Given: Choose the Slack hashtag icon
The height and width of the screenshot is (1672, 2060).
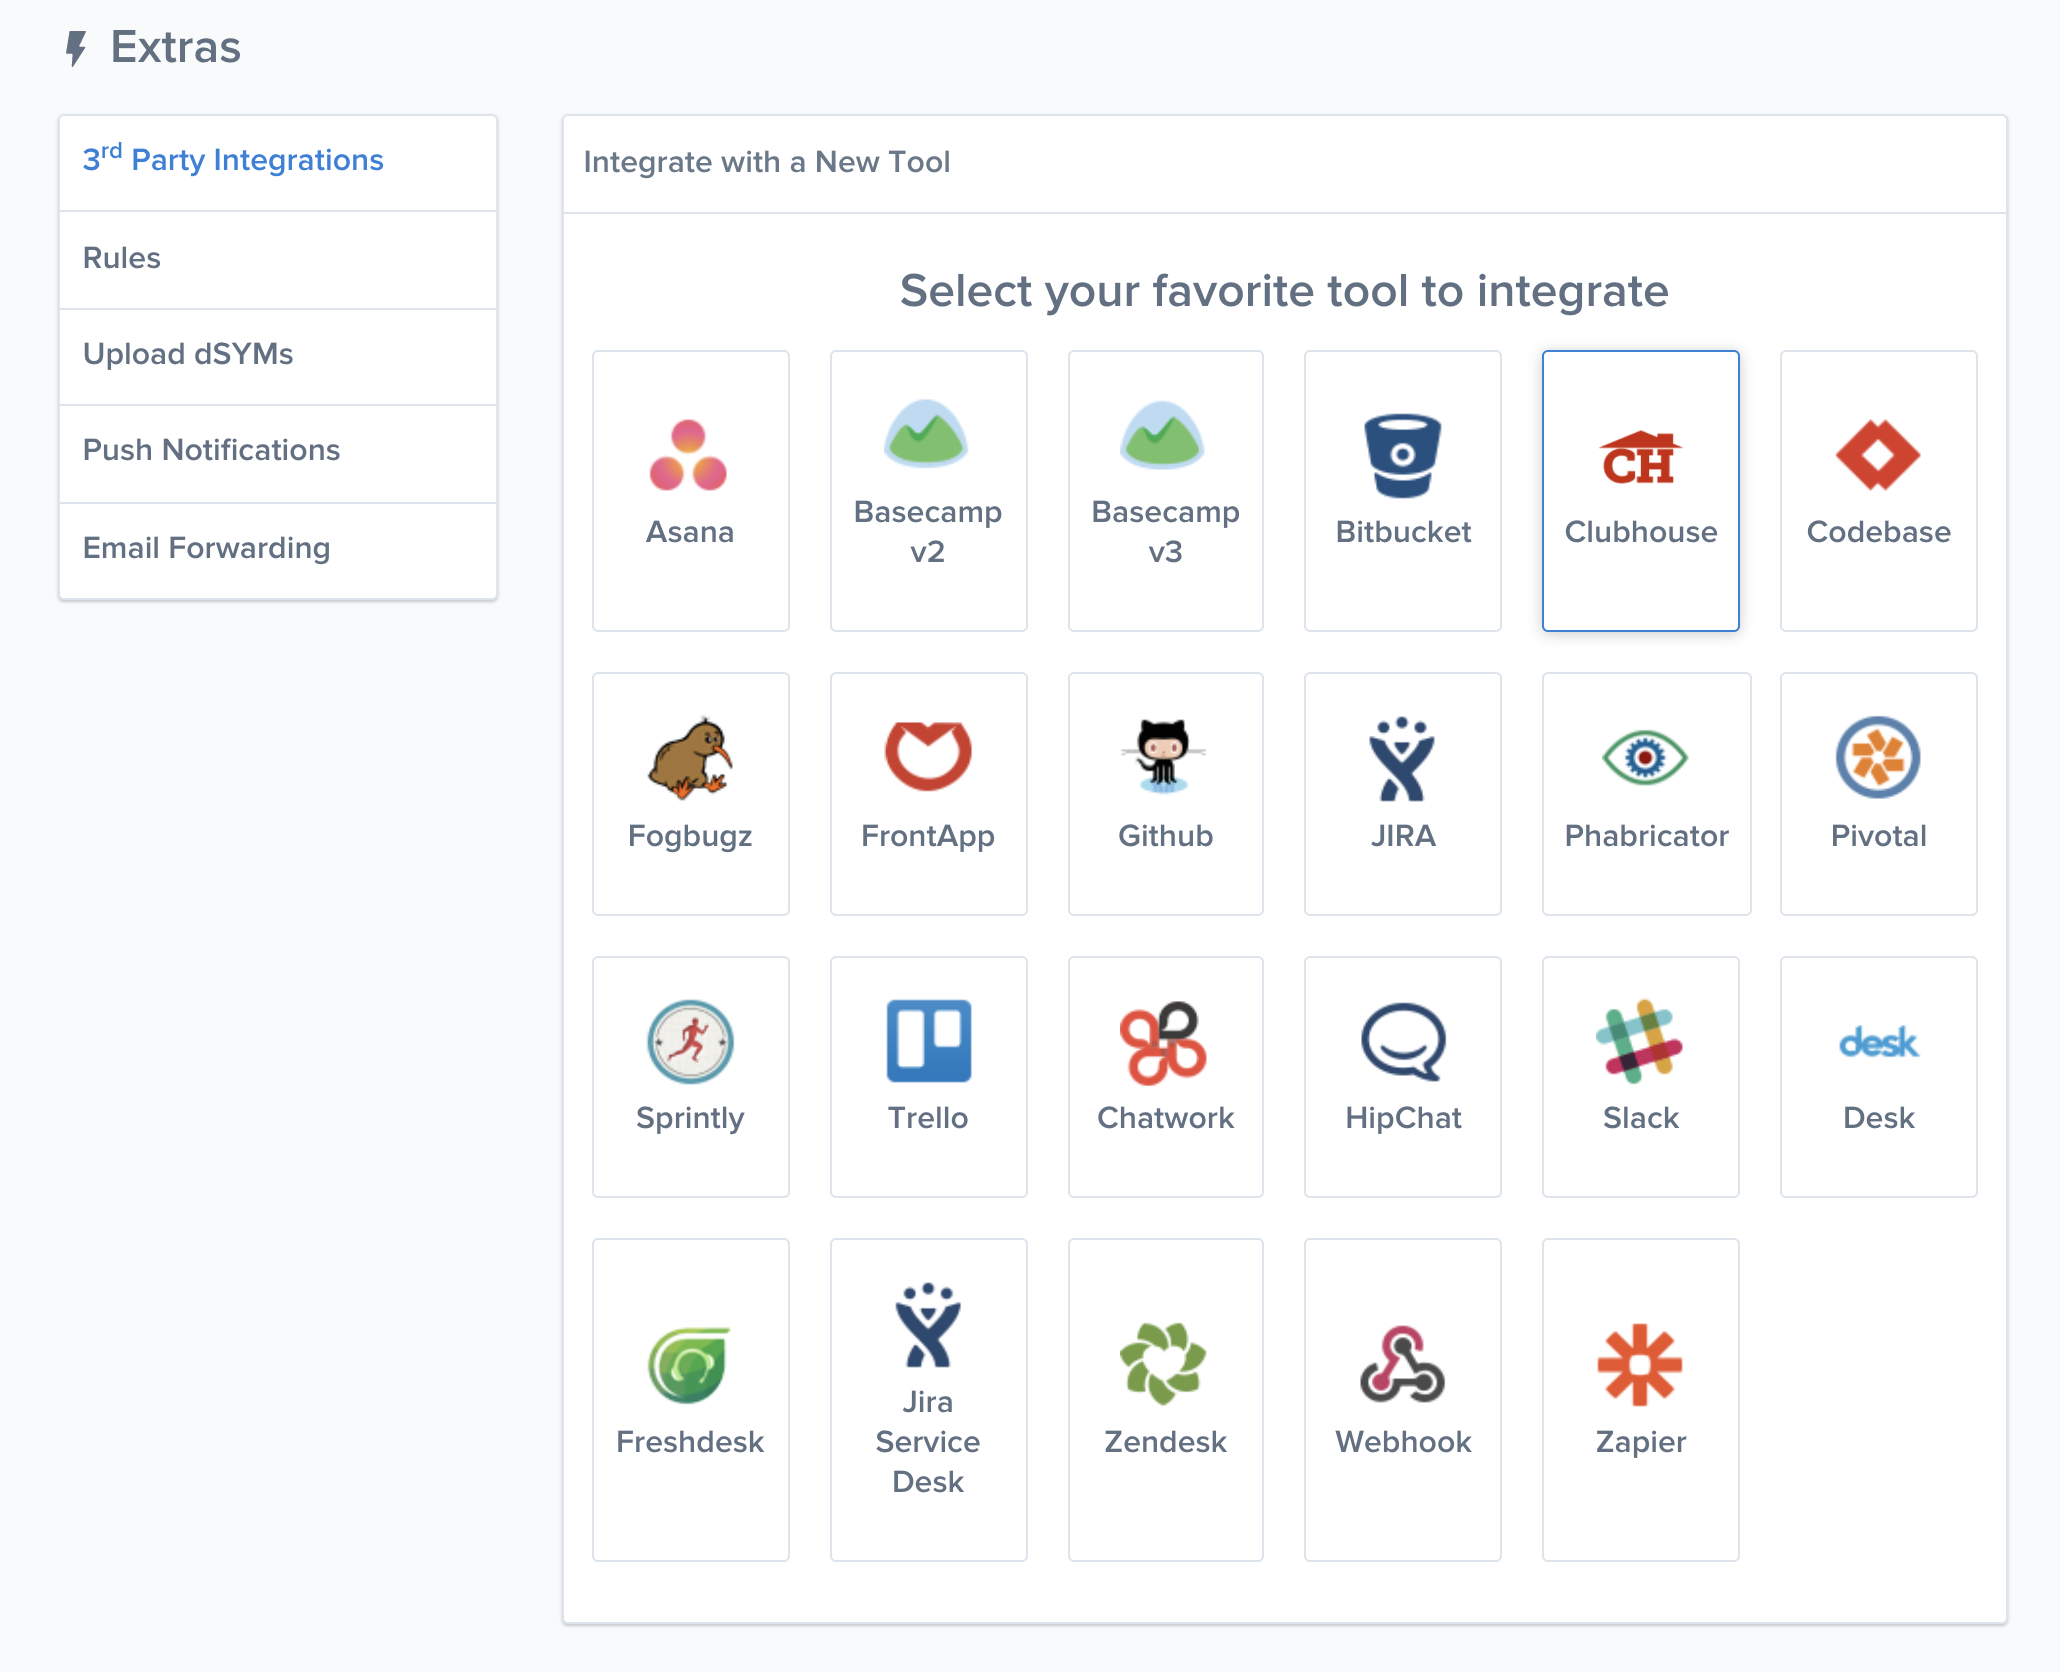Looking at the screenshot, I should tap(1640, 1041).
